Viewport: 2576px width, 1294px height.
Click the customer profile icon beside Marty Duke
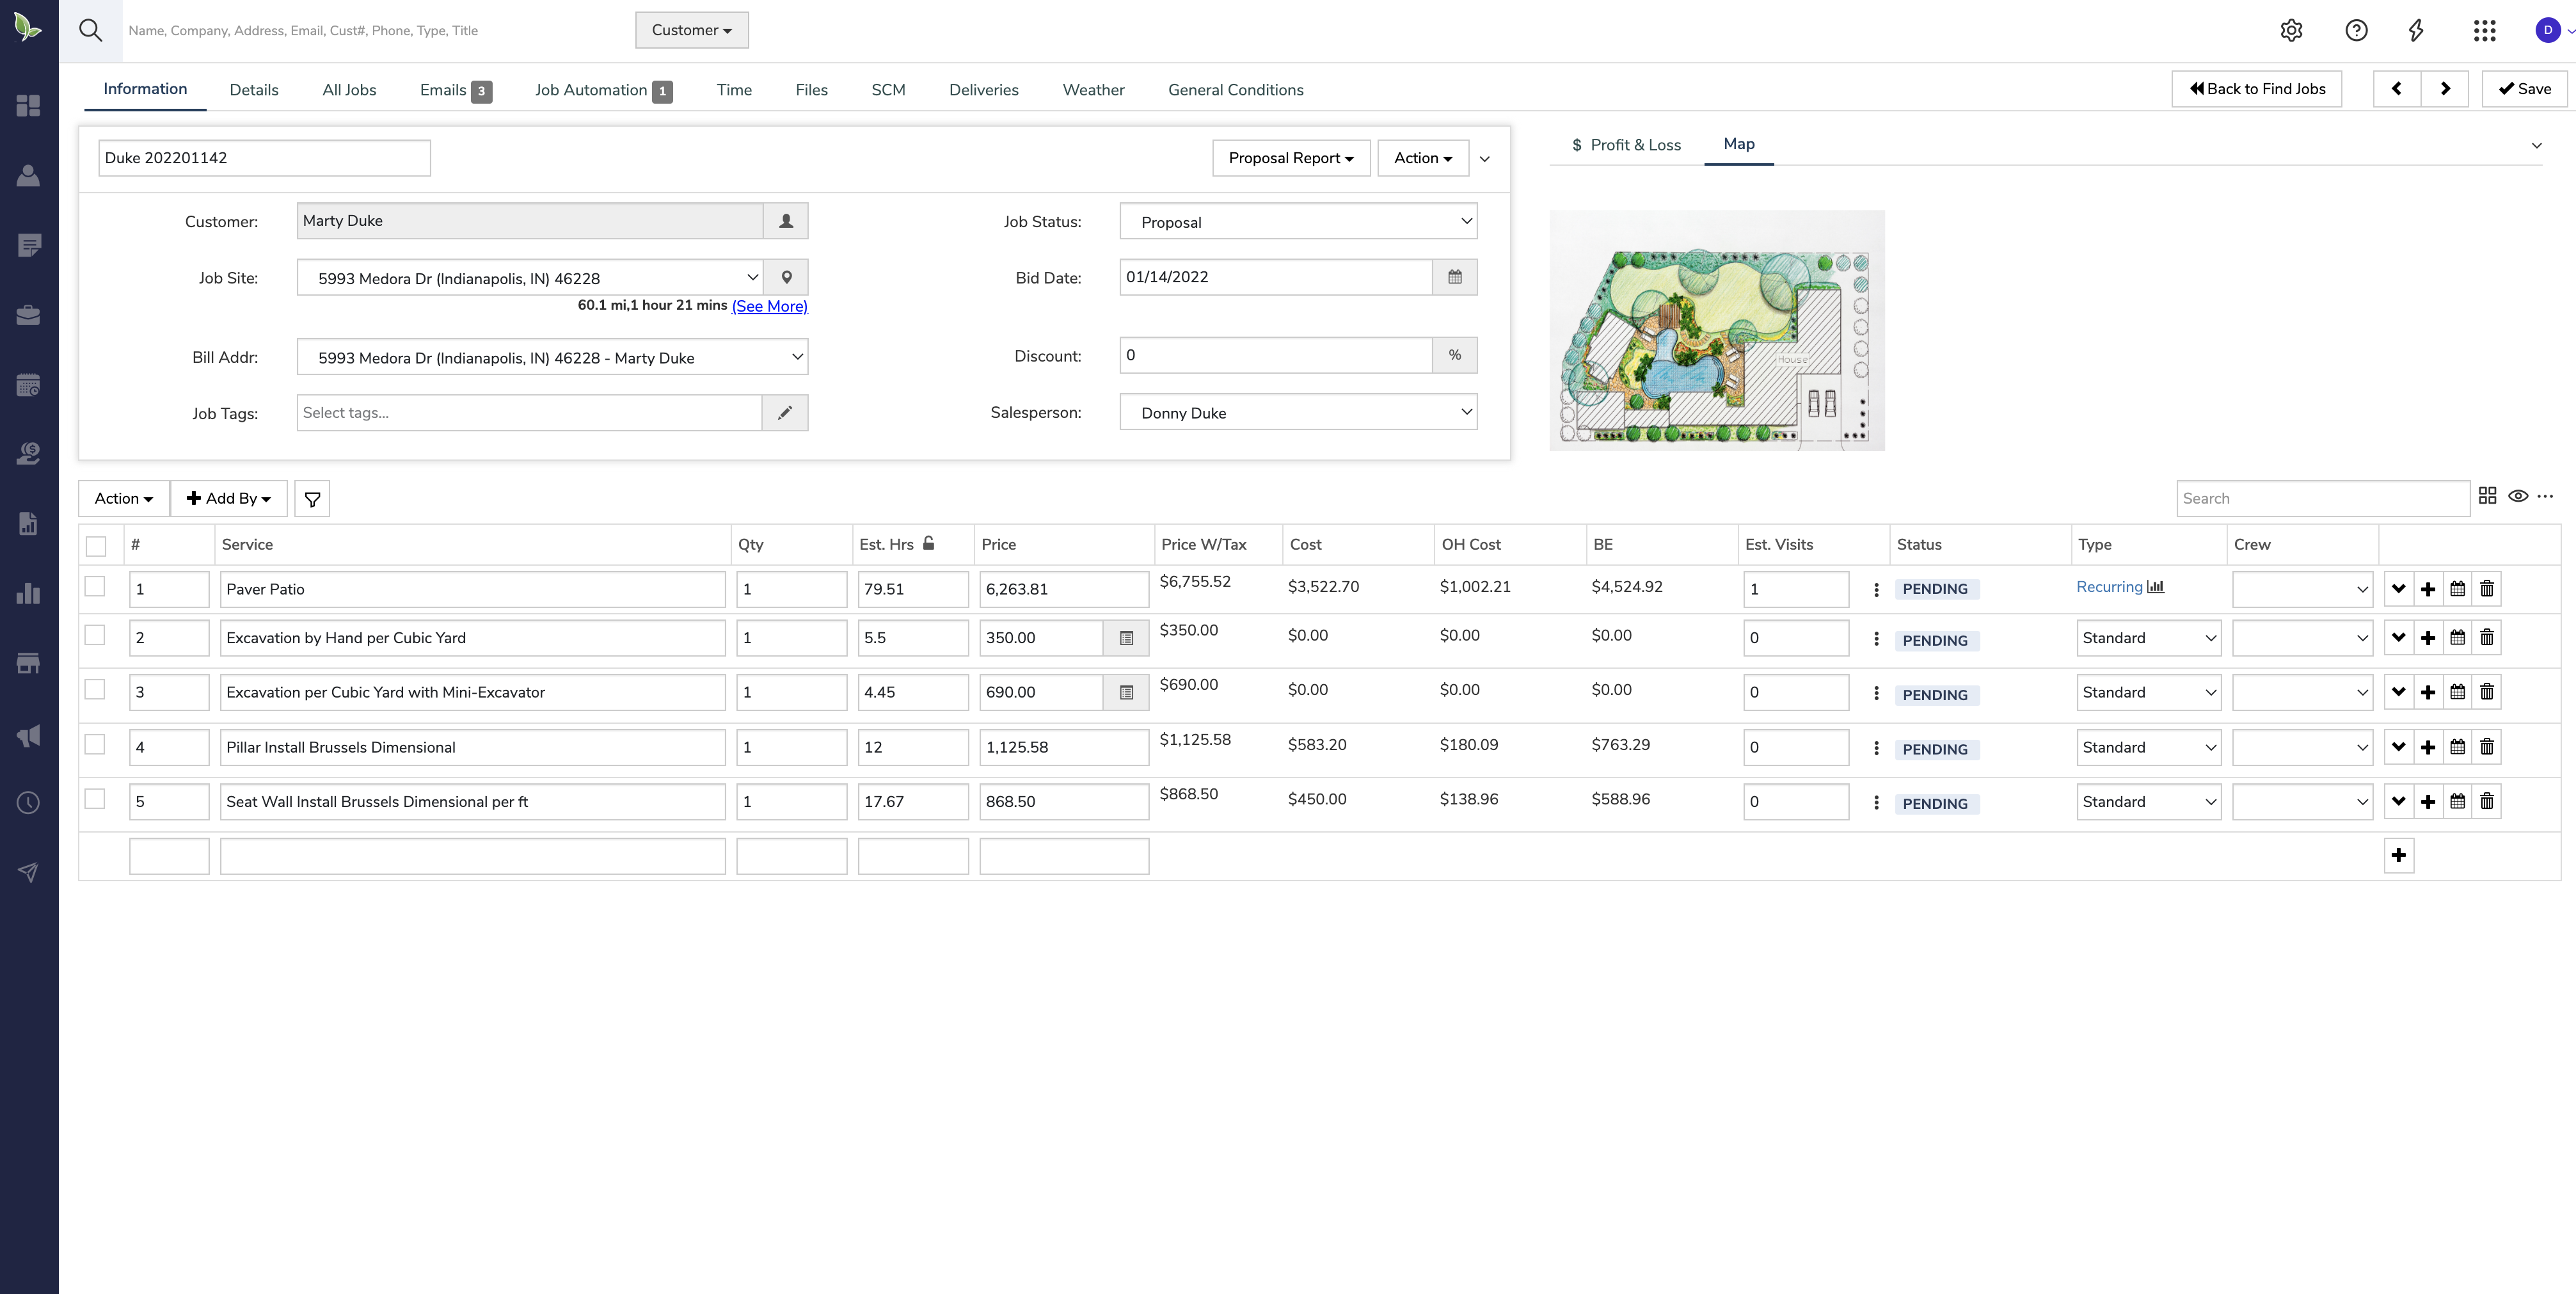pyautogui.click(x=786, y=221)
